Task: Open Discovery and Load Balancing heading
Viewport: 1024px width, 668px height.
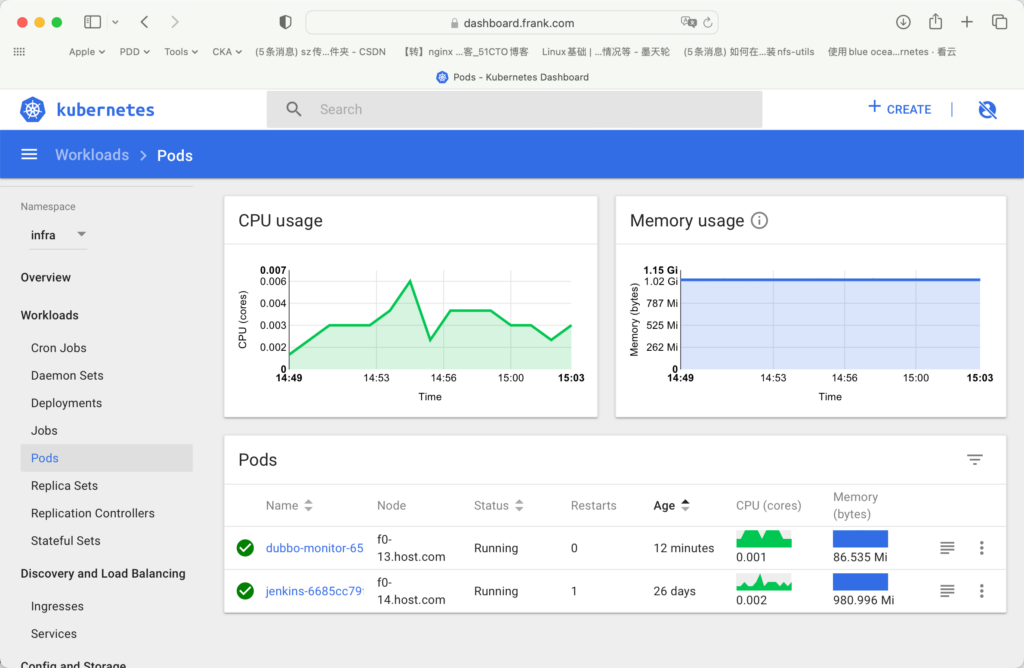Action: tap(103, 573)
